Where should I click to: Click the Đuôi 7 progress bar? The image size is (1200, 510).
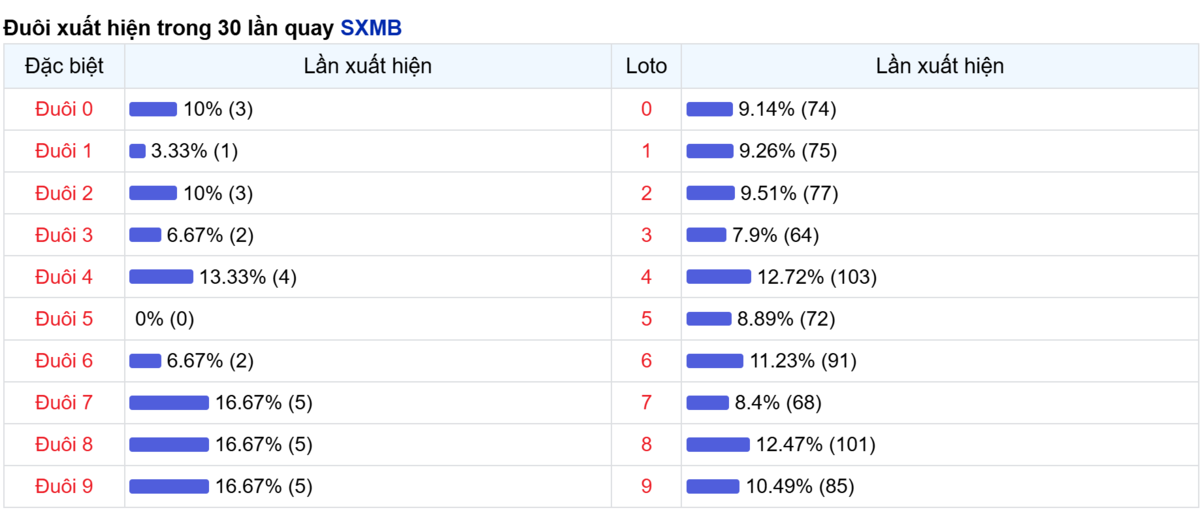click(x=169, y=403)
